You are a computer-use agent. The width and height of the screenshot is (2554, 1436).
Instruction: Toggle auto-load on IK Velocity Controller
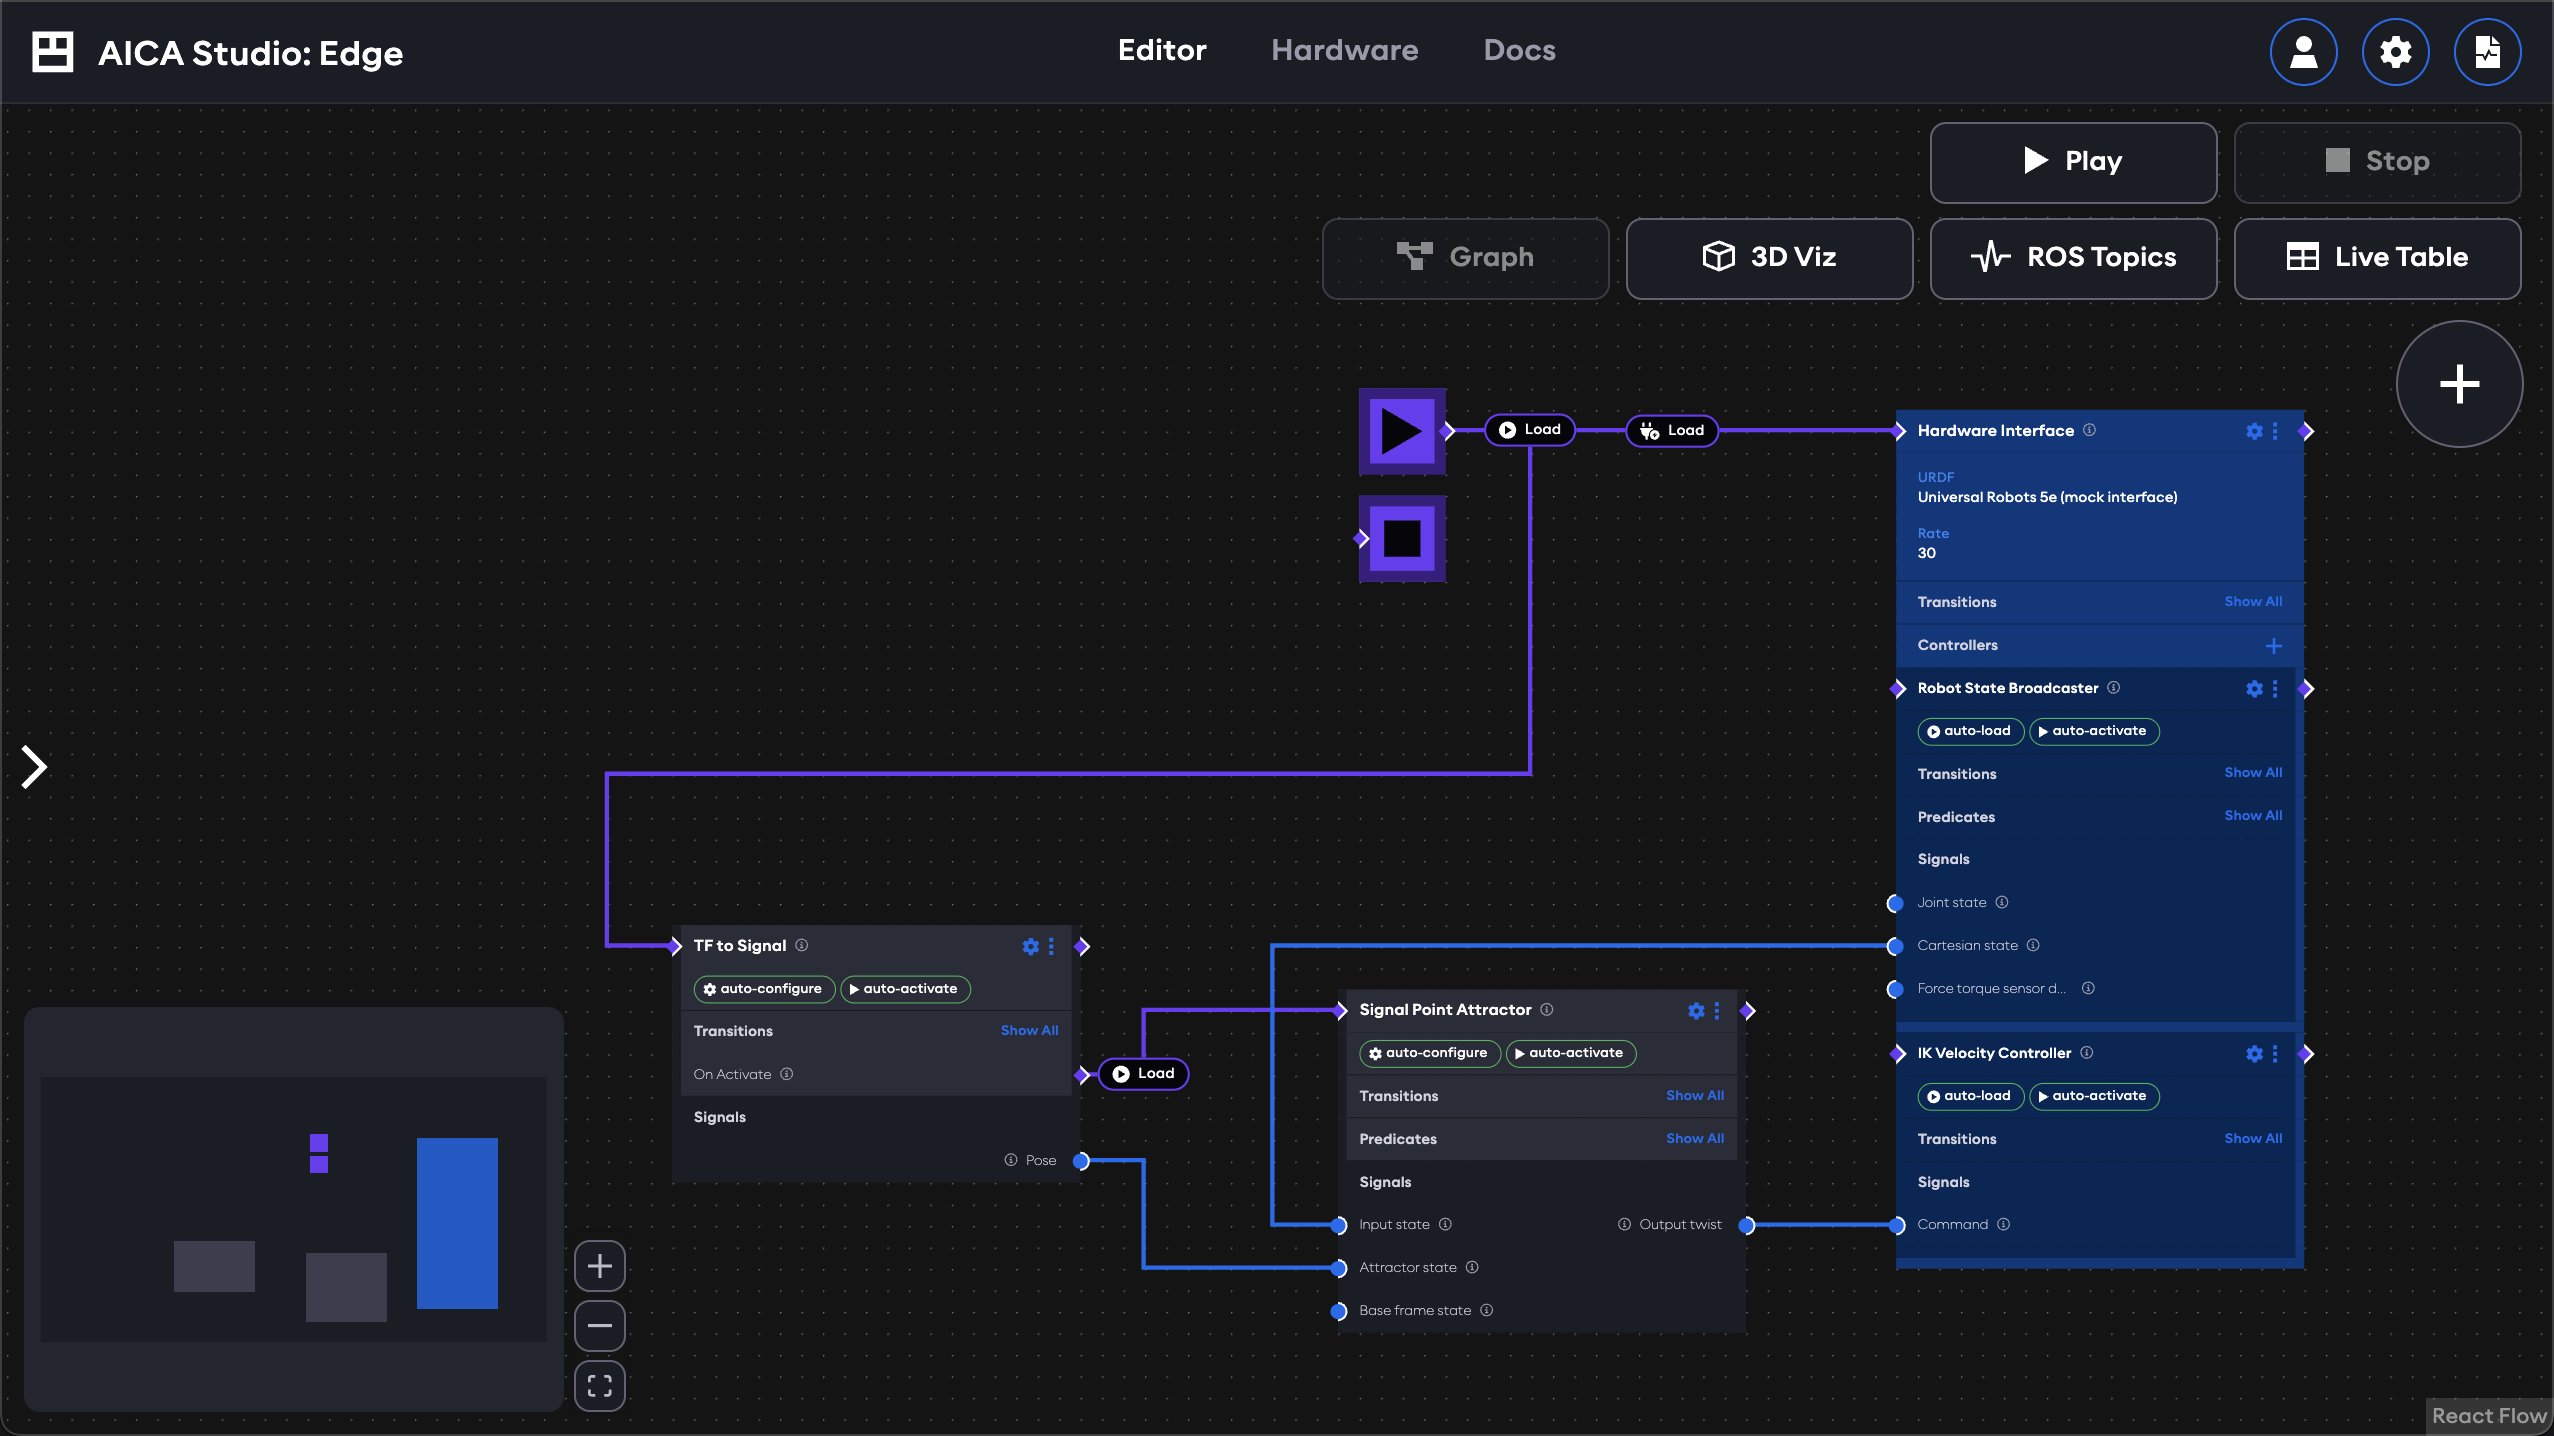(x=1970, y=1096)
